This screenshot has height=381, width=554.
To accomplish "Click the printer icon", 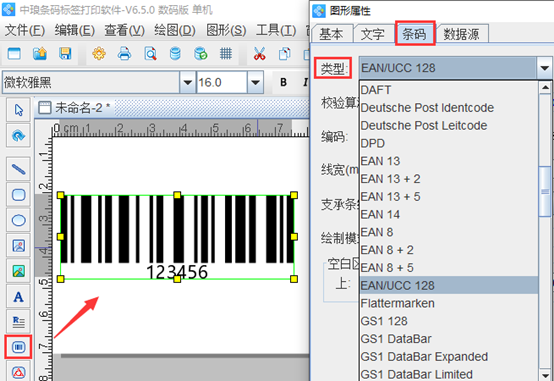I will point(124,54).
